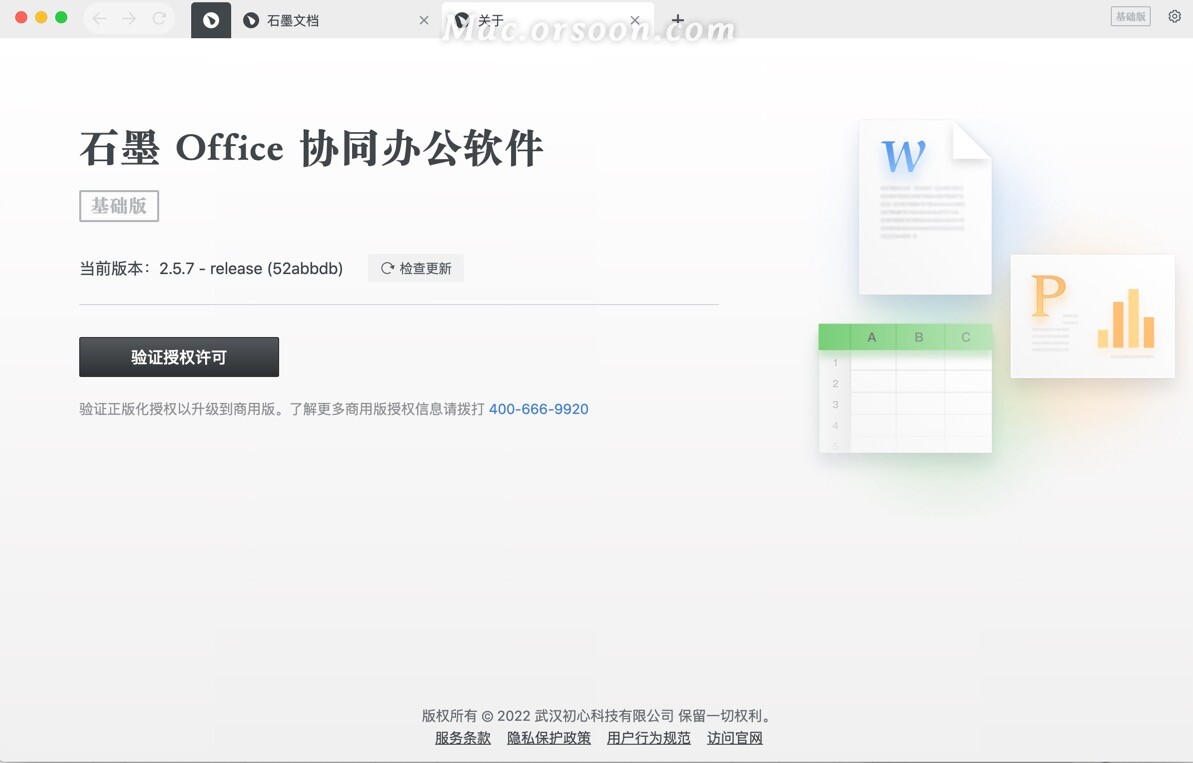
Task: Click the green spreadsheet illustration
Action: point(905,388)
